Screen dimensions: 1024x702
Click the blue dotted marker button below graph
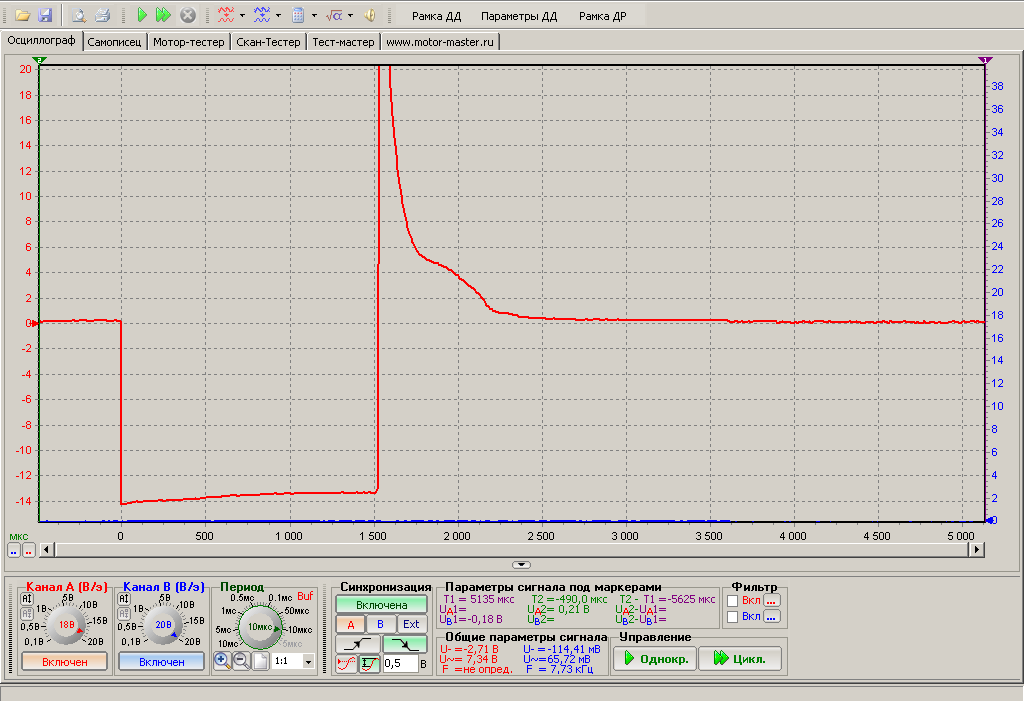coord(14,551)
